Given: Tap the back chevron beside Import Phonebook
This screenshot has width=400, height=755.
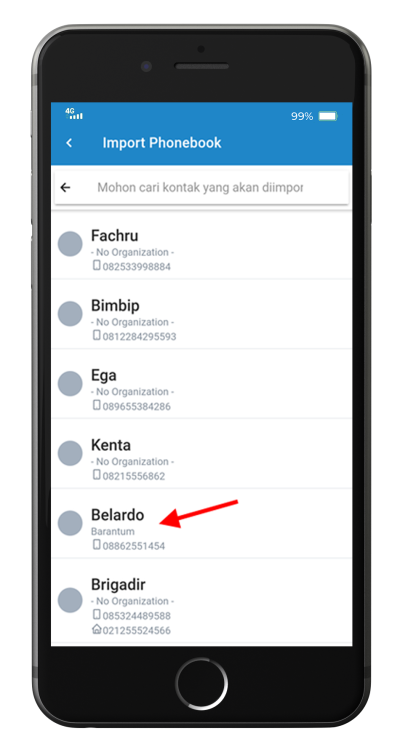Looking at the screenshot, I should [x=69, y=143].
